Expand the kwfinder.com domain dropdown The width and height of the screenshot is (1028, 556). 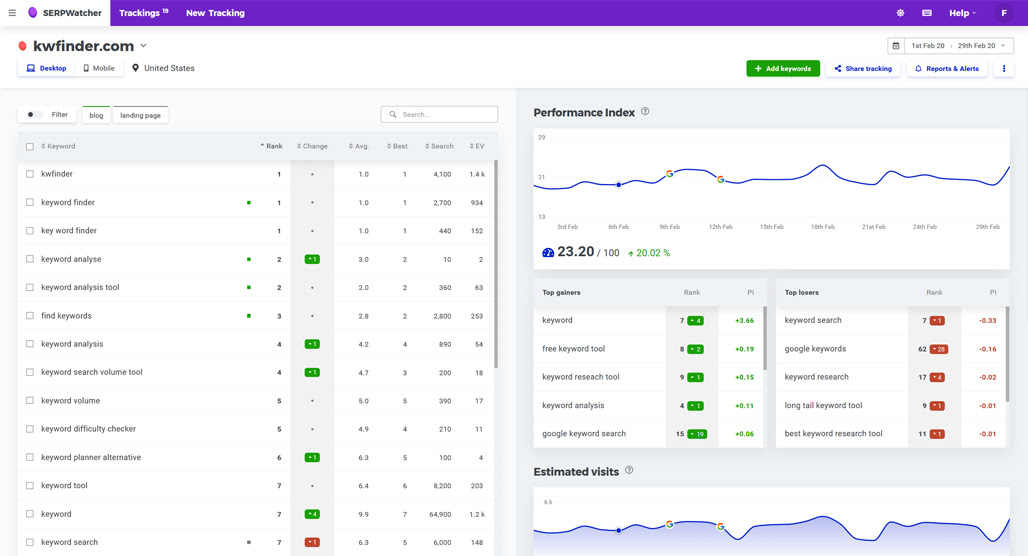[x=144, y=46]
